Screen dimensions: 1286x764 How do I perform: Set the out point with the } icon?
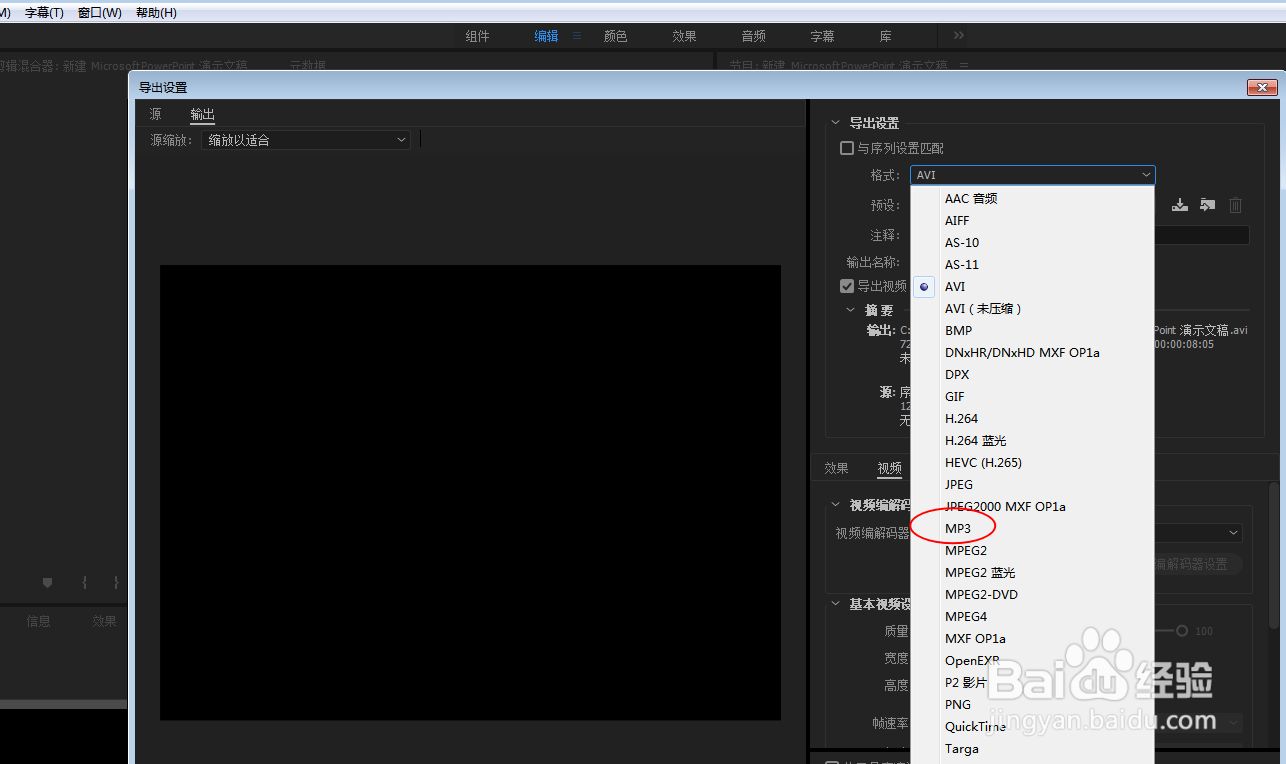pyautogui.click(x=114, y=581)
